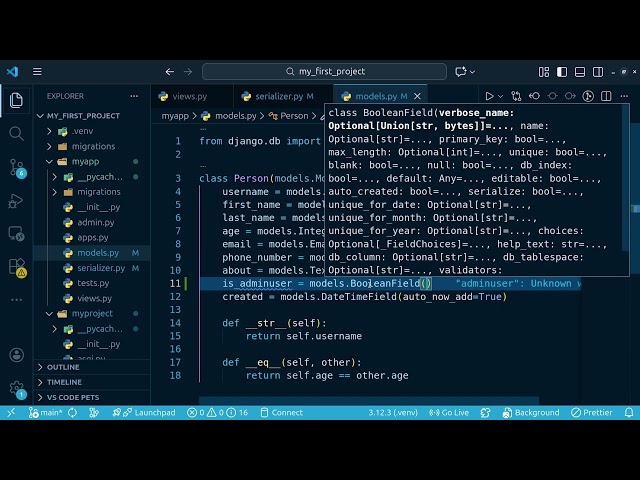Go back with the left arrow
Image resolution: width=640 pixels, height=480 pixels.
click(x=170, y=72)
